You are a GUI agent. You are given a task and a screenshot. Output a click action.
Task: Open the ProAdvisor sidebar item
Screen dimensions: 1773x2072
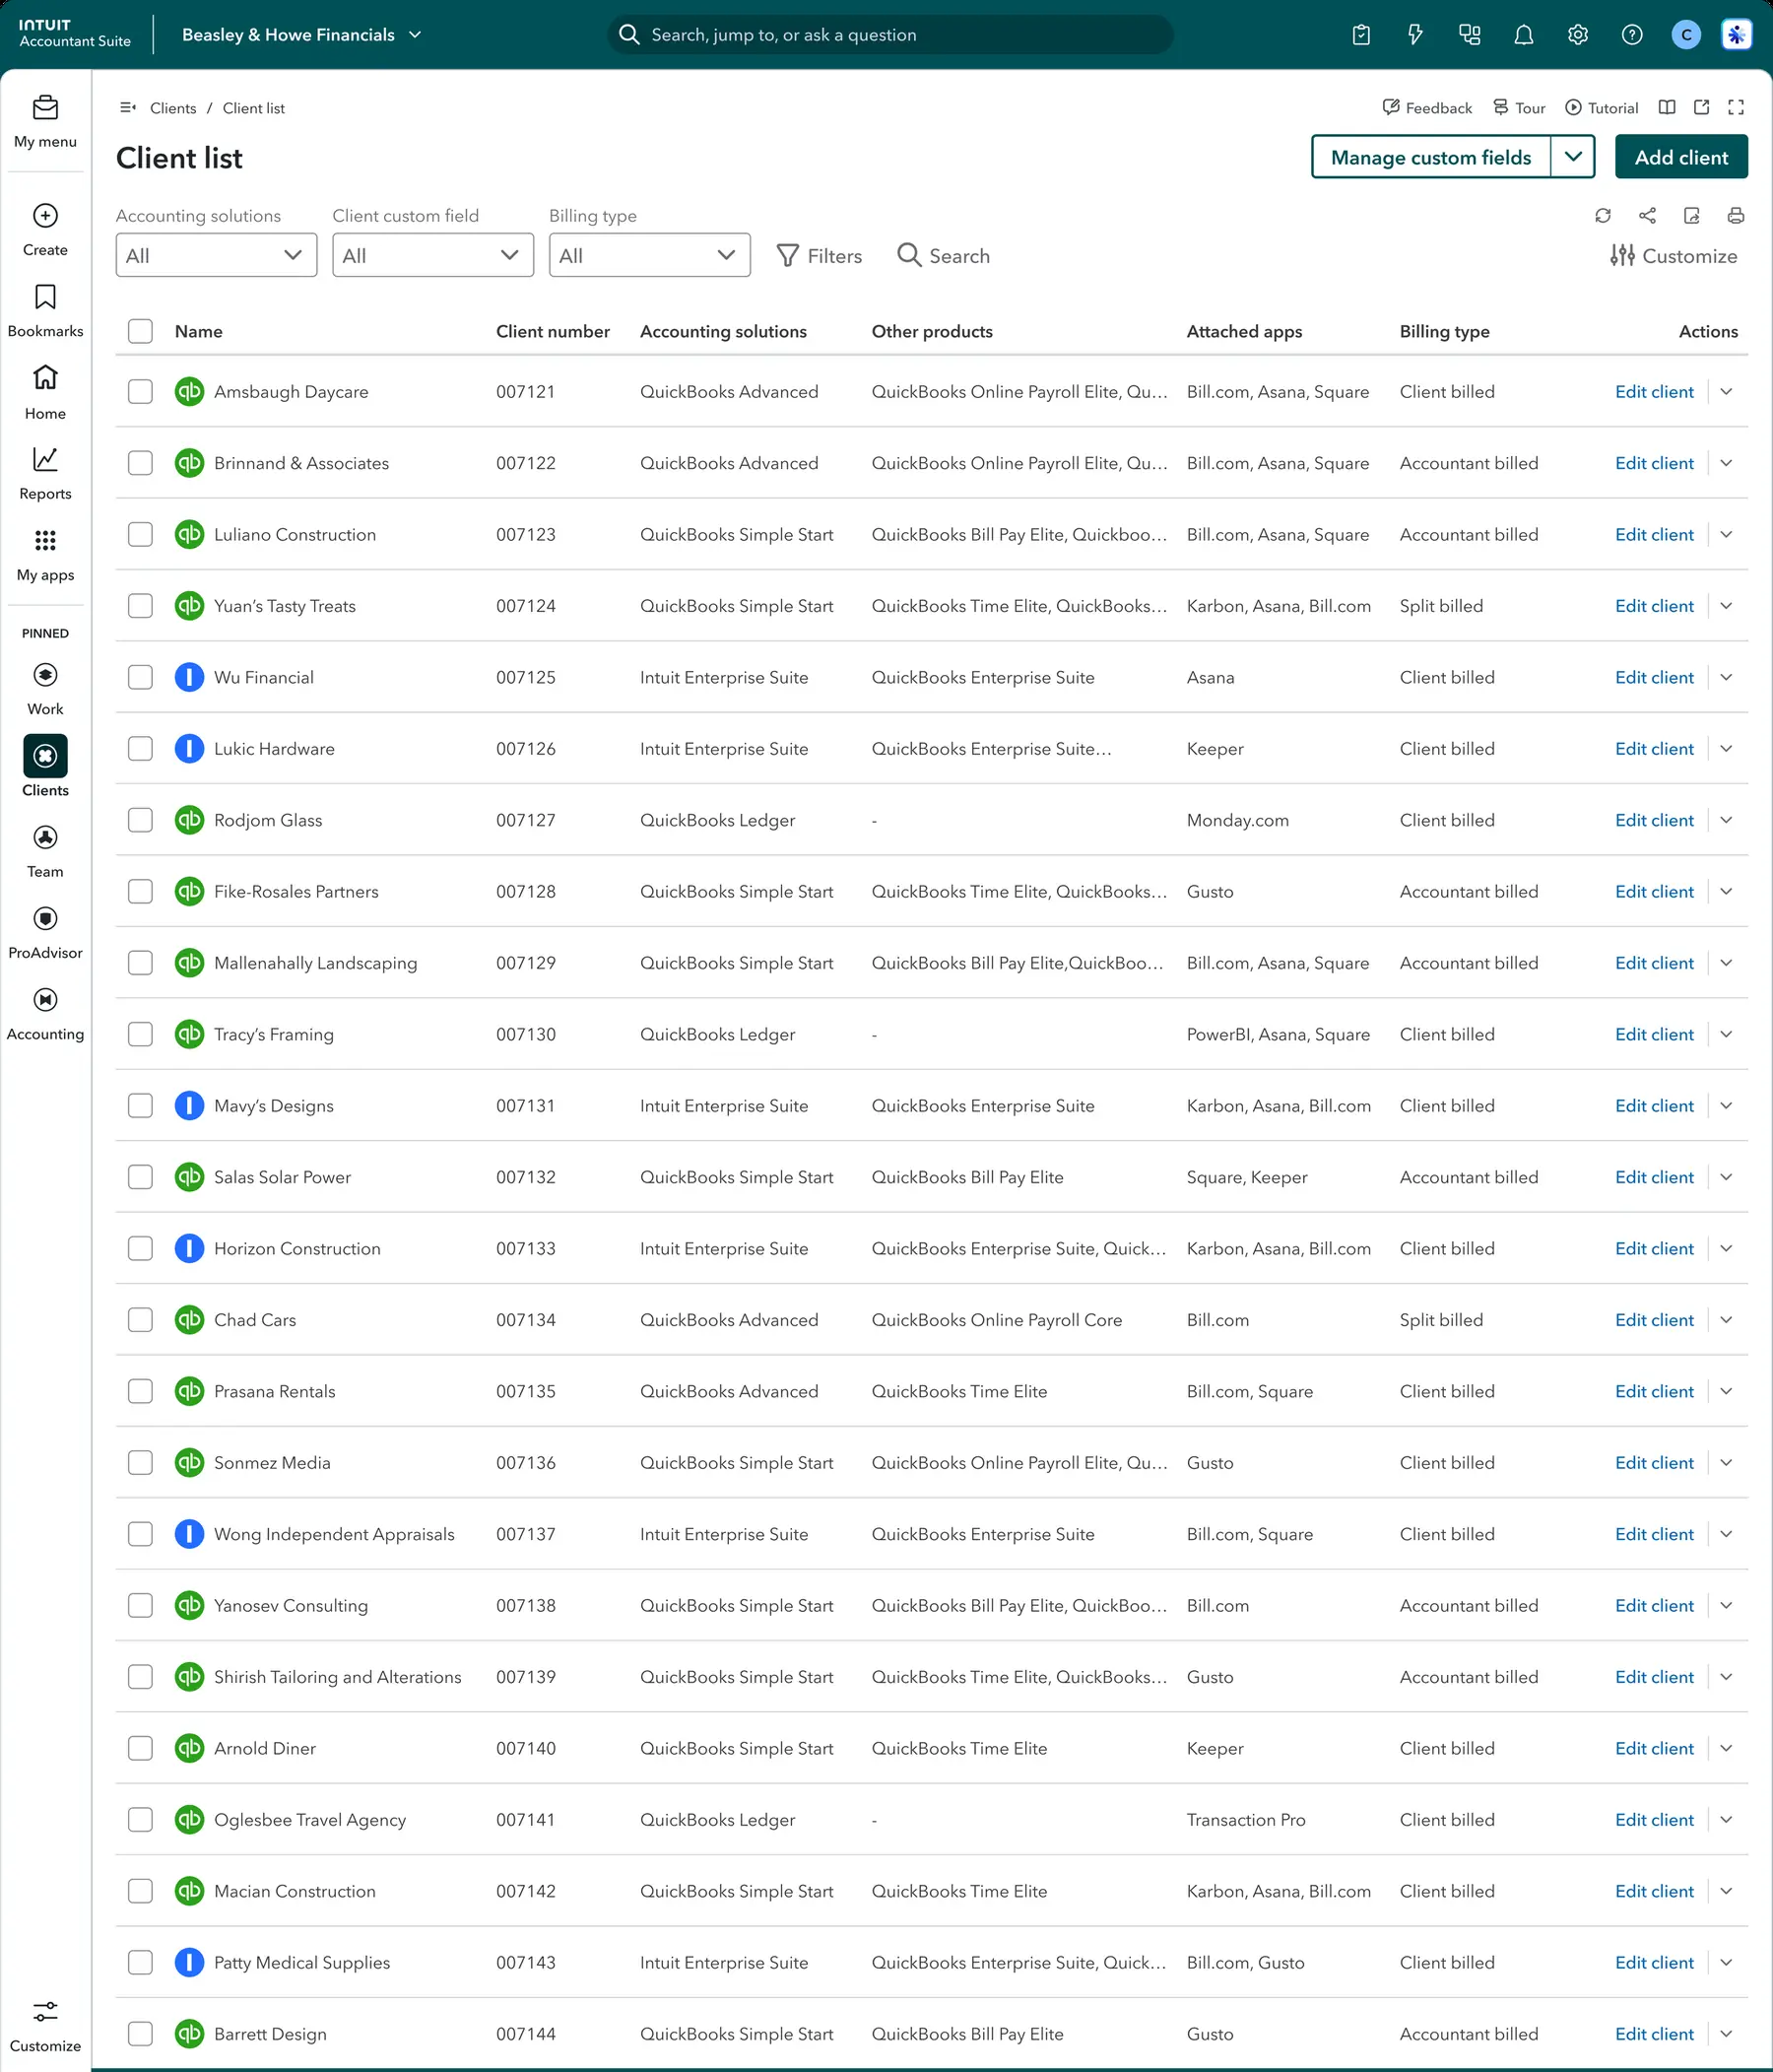pyautogui.click(x=45, y=932)
